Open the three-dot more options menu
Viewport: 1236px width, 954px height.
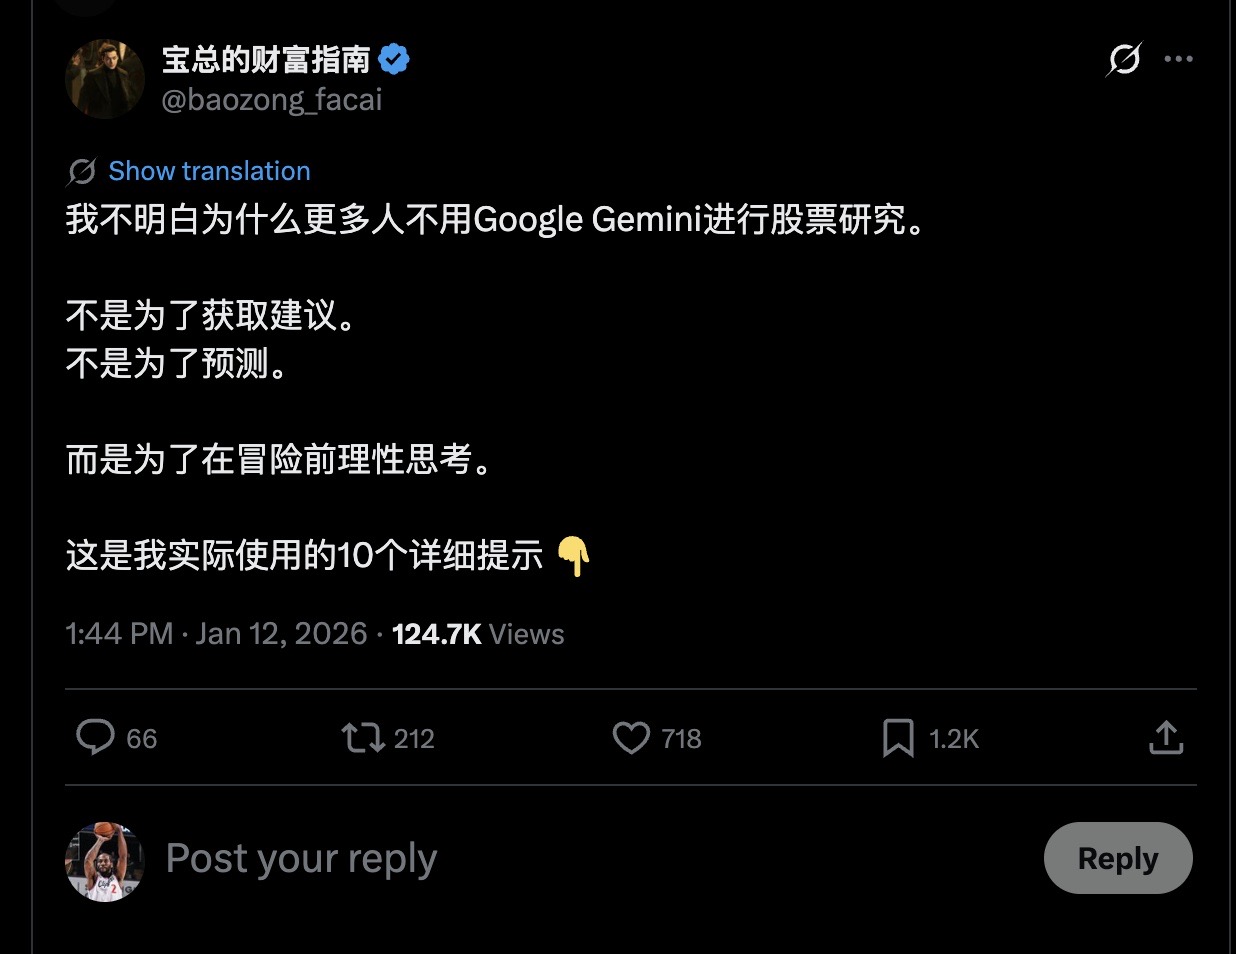(1179, 59)
